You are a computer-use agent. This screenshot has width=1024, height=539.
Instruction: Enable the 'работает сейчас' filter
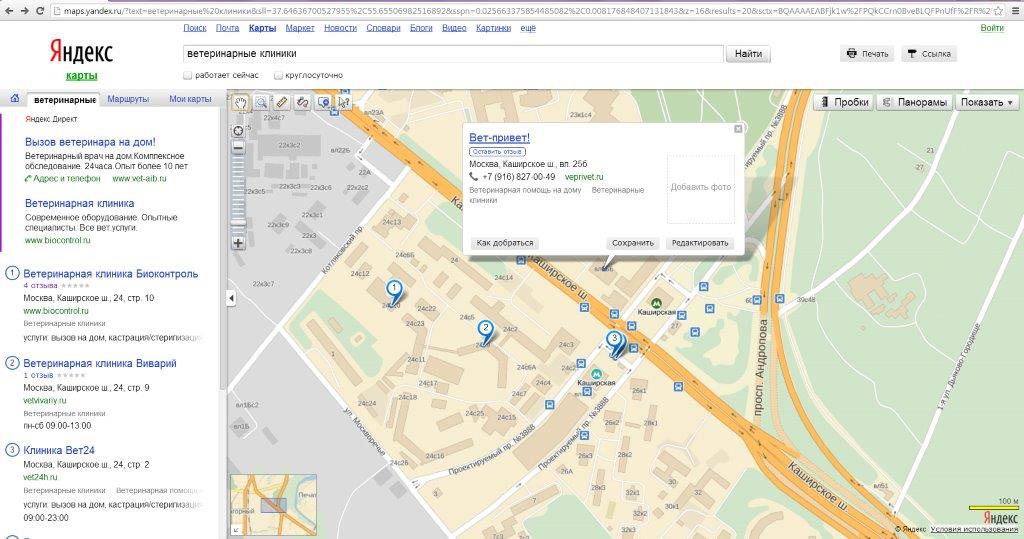tap(187, 75)
